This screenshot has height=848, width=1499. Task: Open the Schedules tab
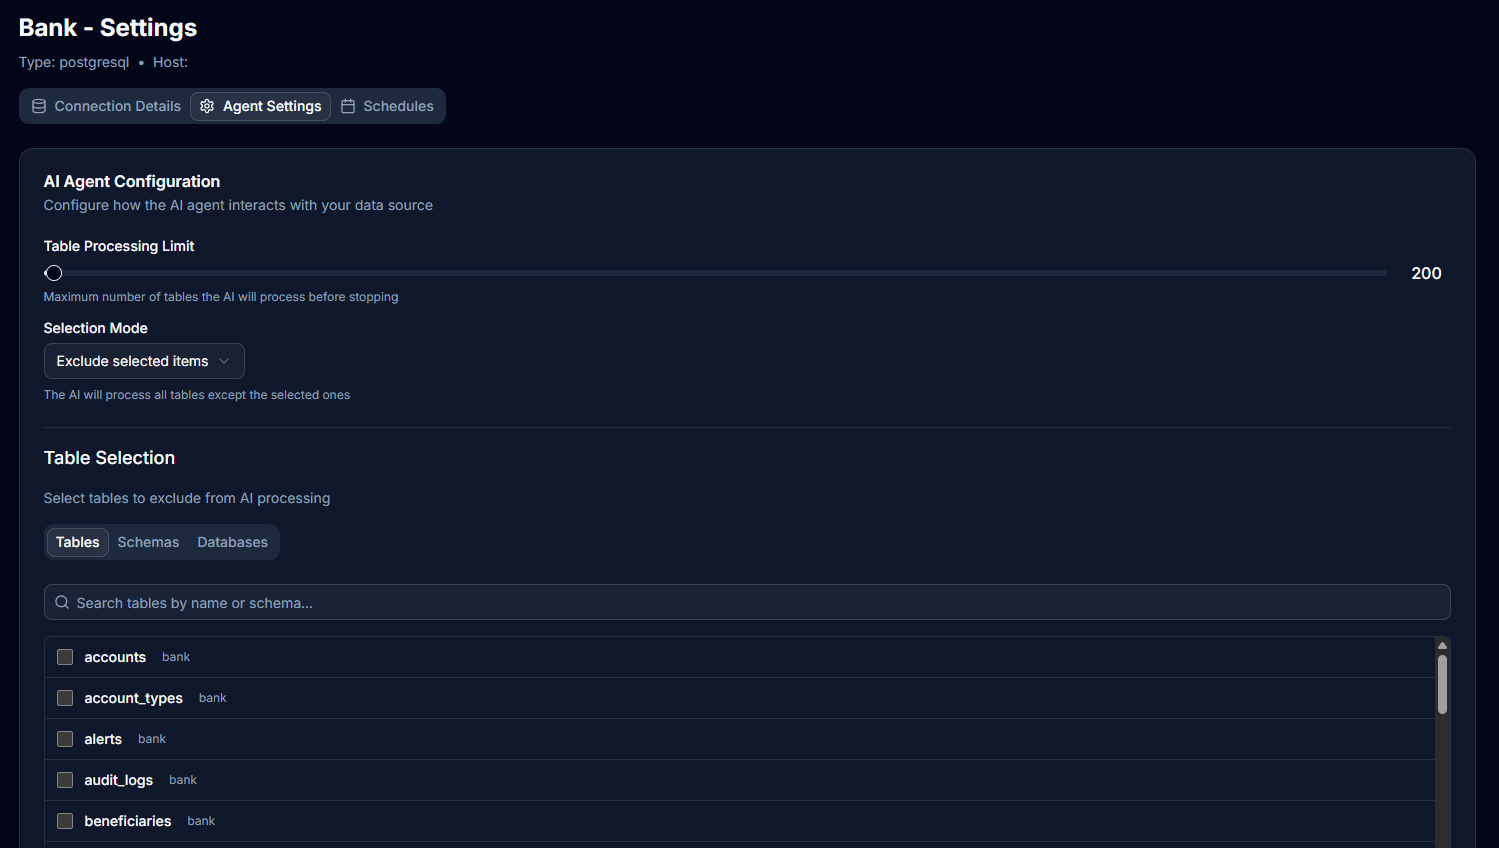pyautogui.click(x=387, y=106)
